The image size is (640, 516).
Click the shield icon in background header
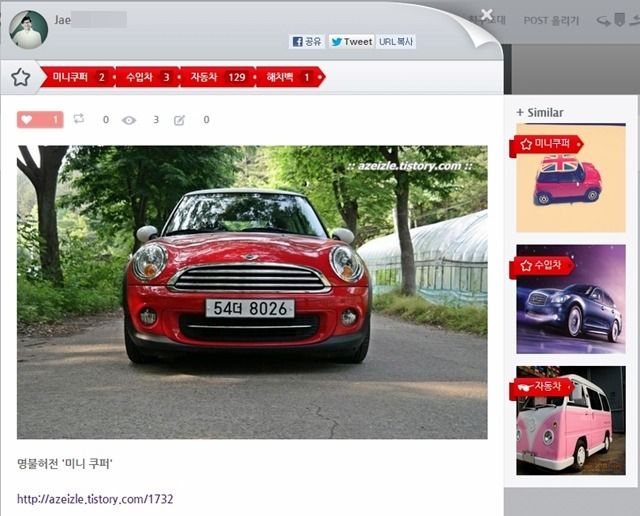pyautogui.click(x=620, y=20)
